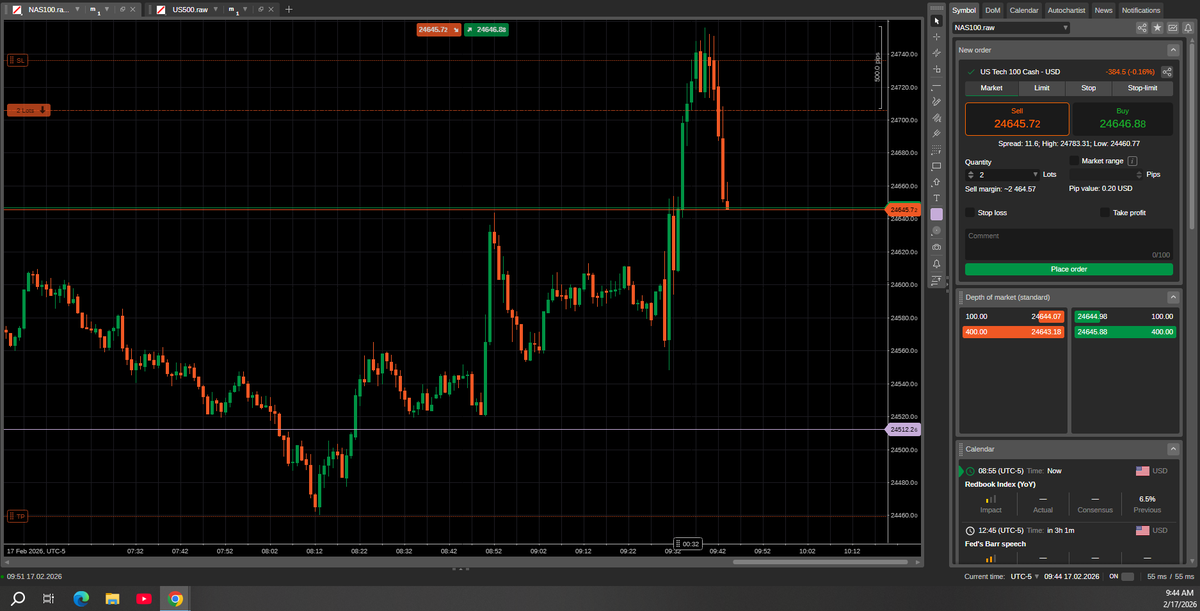
Task: Select the cursor pointer tool
Action: coord(936,20)
